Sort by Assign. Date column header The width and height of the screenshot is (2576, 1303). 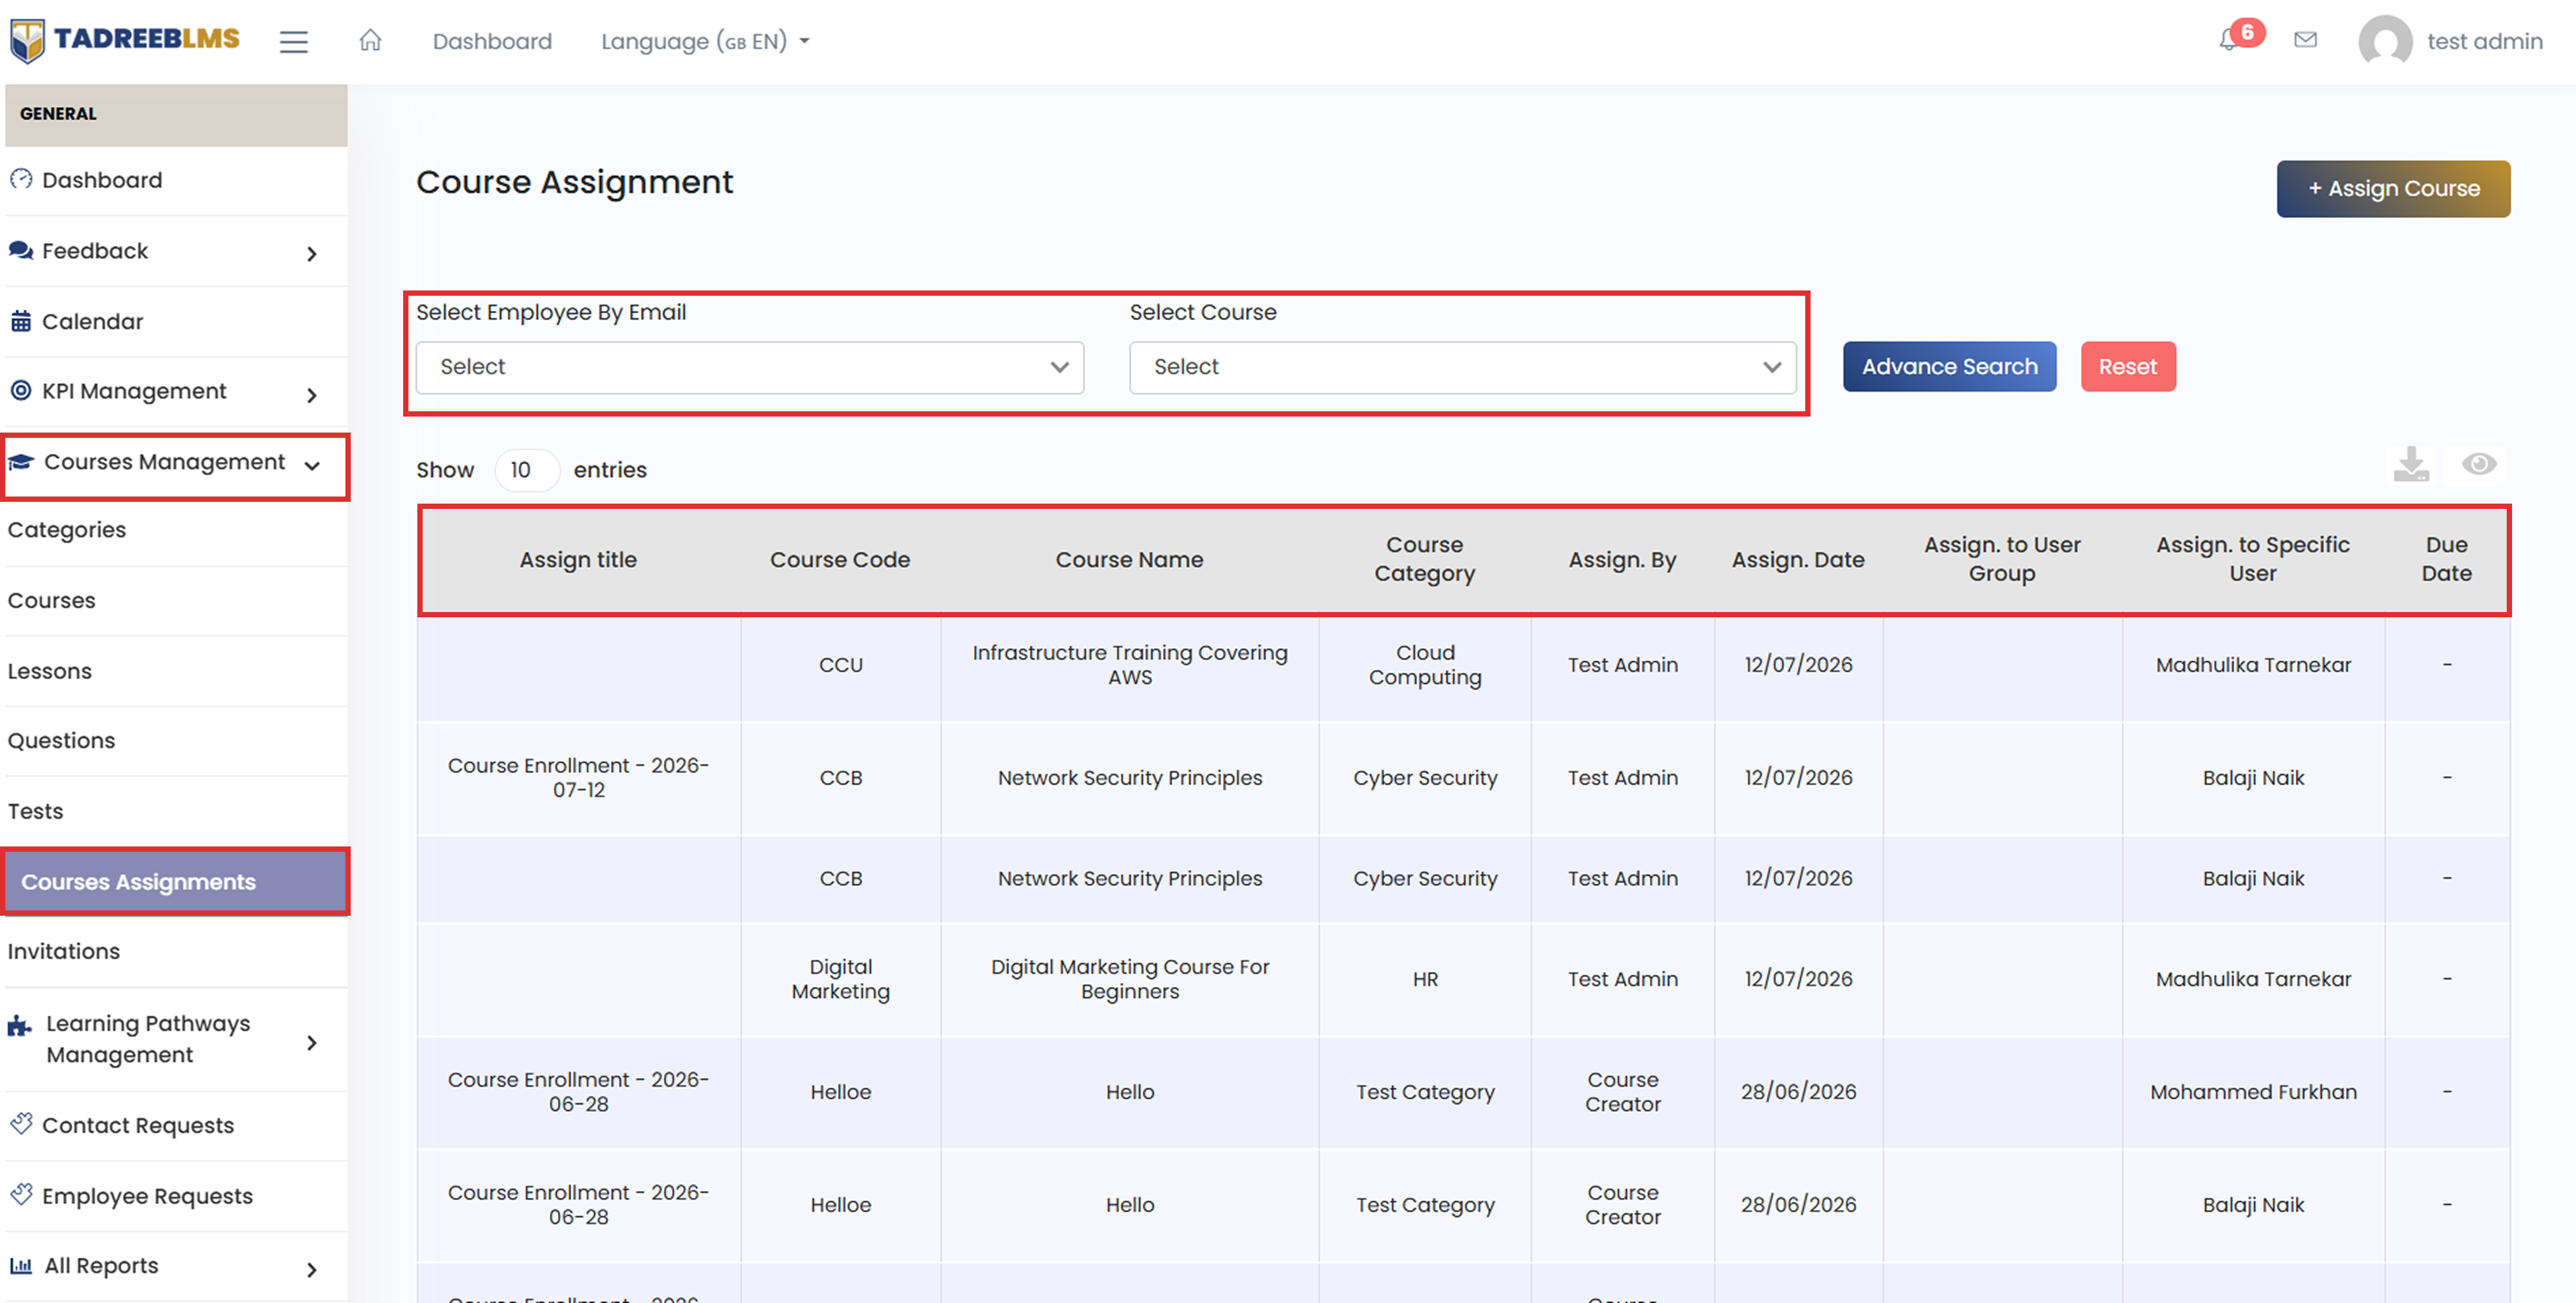1798,559
